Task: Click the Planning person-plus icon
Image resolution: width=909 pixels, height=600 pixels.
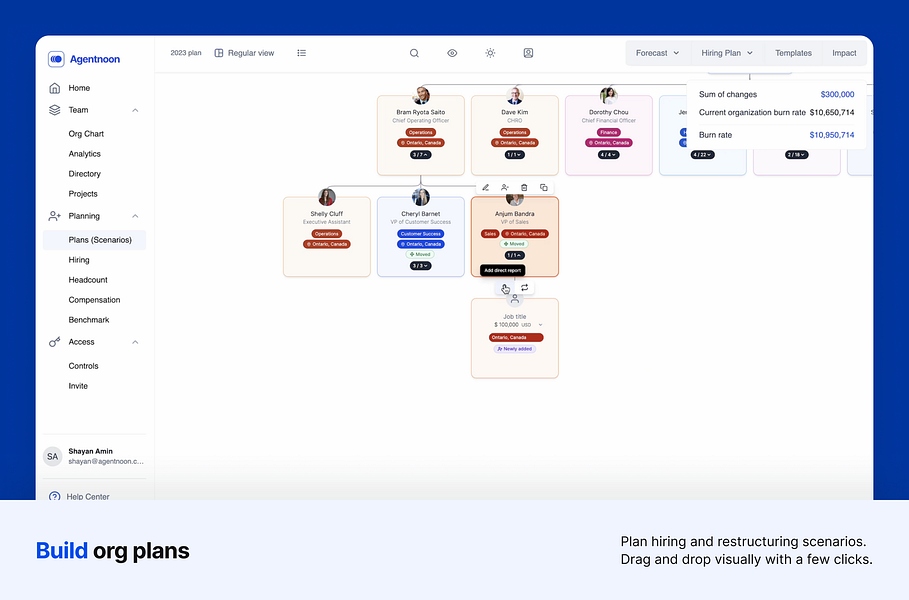Action: click(54, 216)
